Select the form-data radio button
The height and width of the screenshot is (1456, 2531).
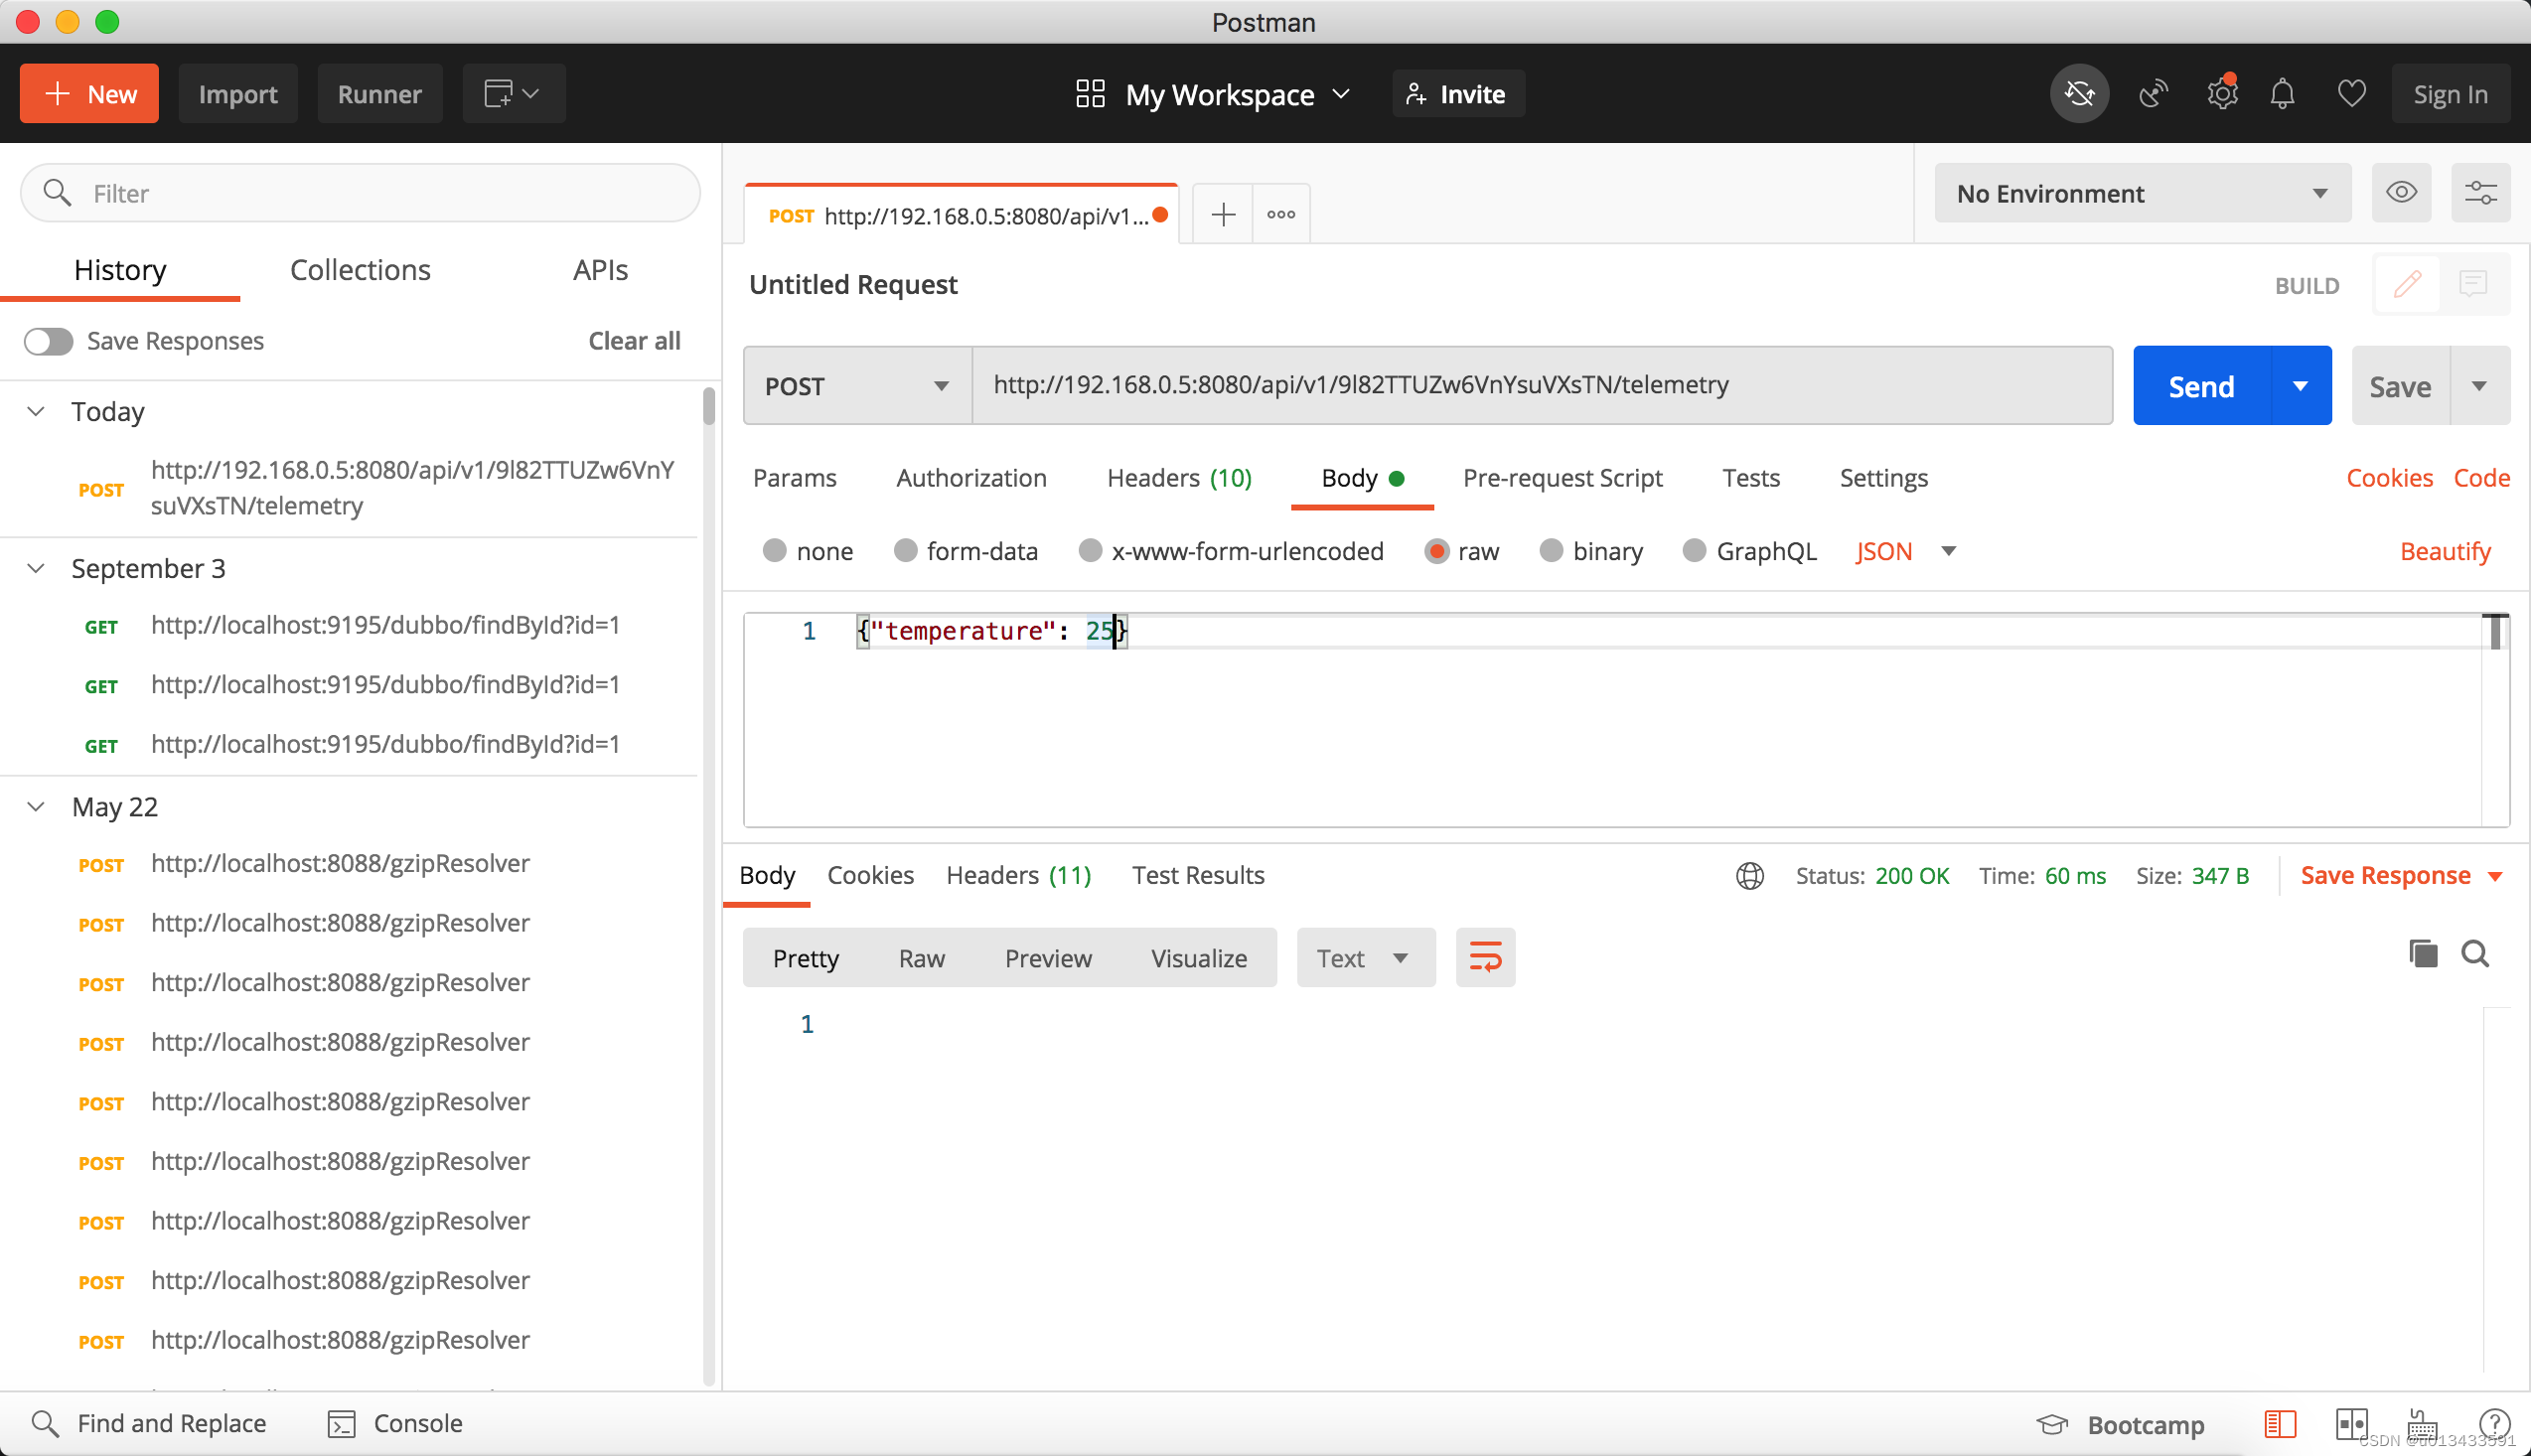click(x=904, y=551)
